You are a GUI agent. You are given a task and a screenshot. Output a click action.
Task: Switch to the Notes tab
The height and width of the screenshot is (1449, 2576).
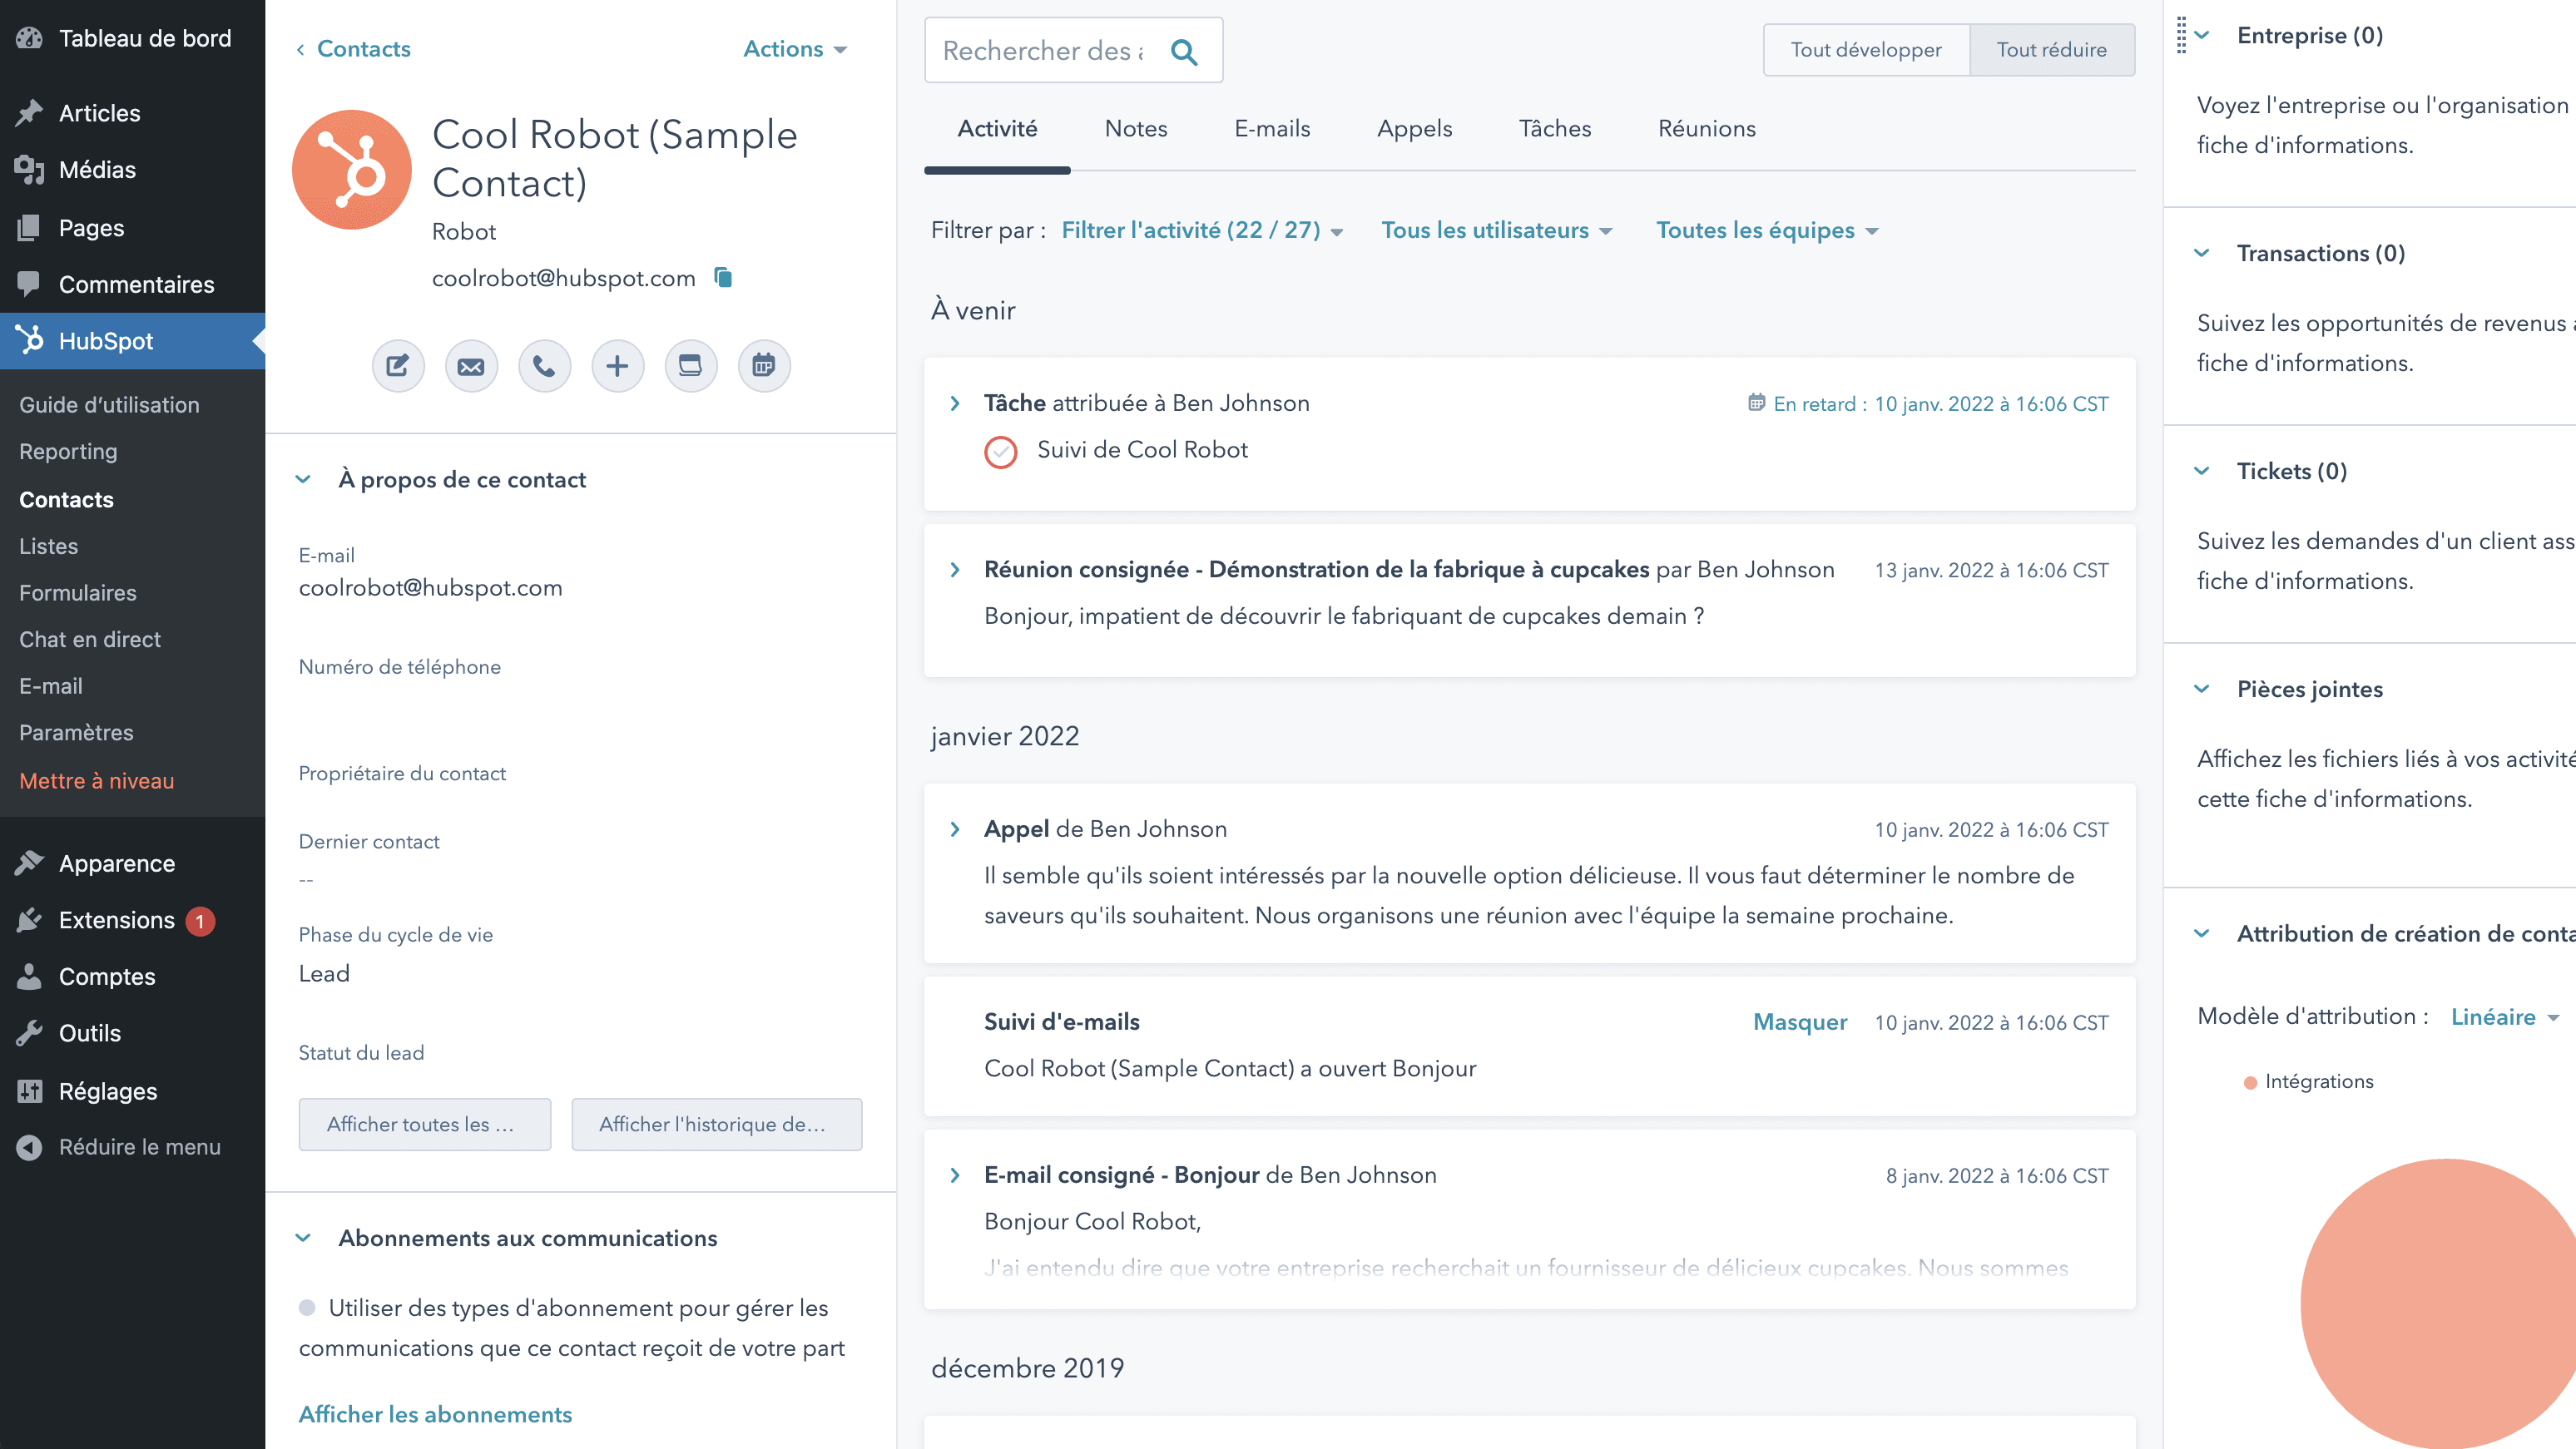click(1136, 129)
